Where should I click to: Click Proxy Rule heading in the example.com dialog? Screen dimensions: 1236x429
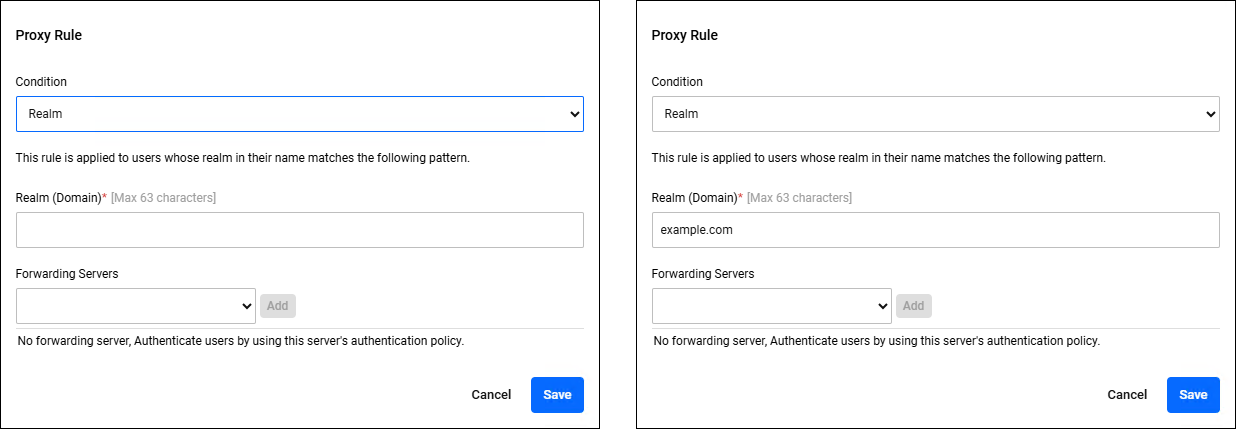click(685, 35)
